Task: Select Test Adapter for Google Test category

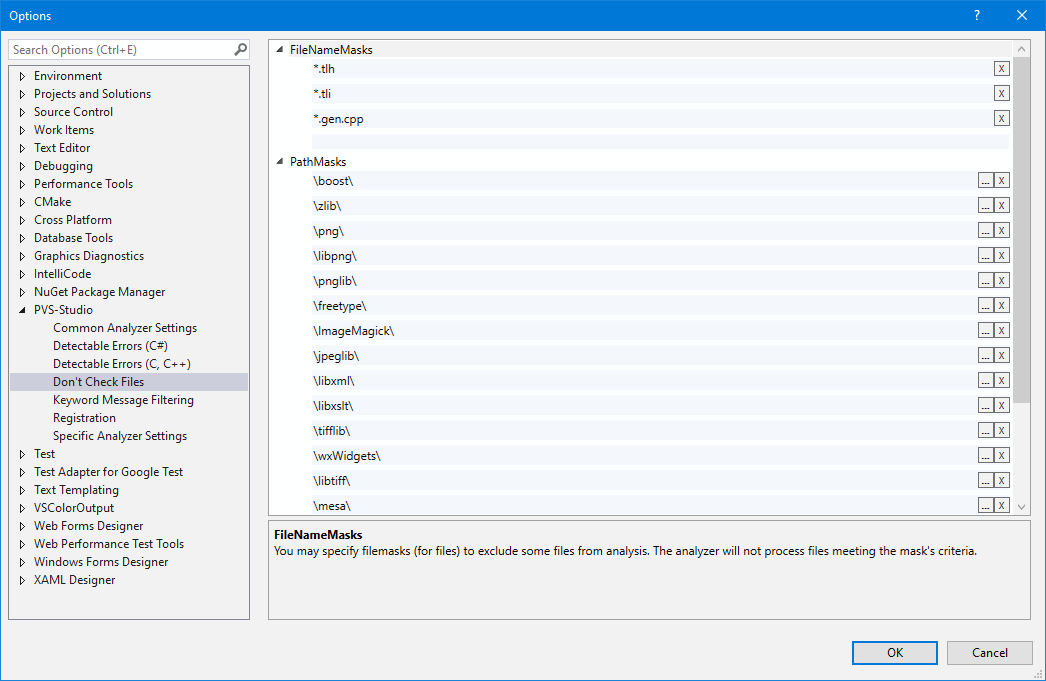Action: pyautogui.click(x=108, y=472)
